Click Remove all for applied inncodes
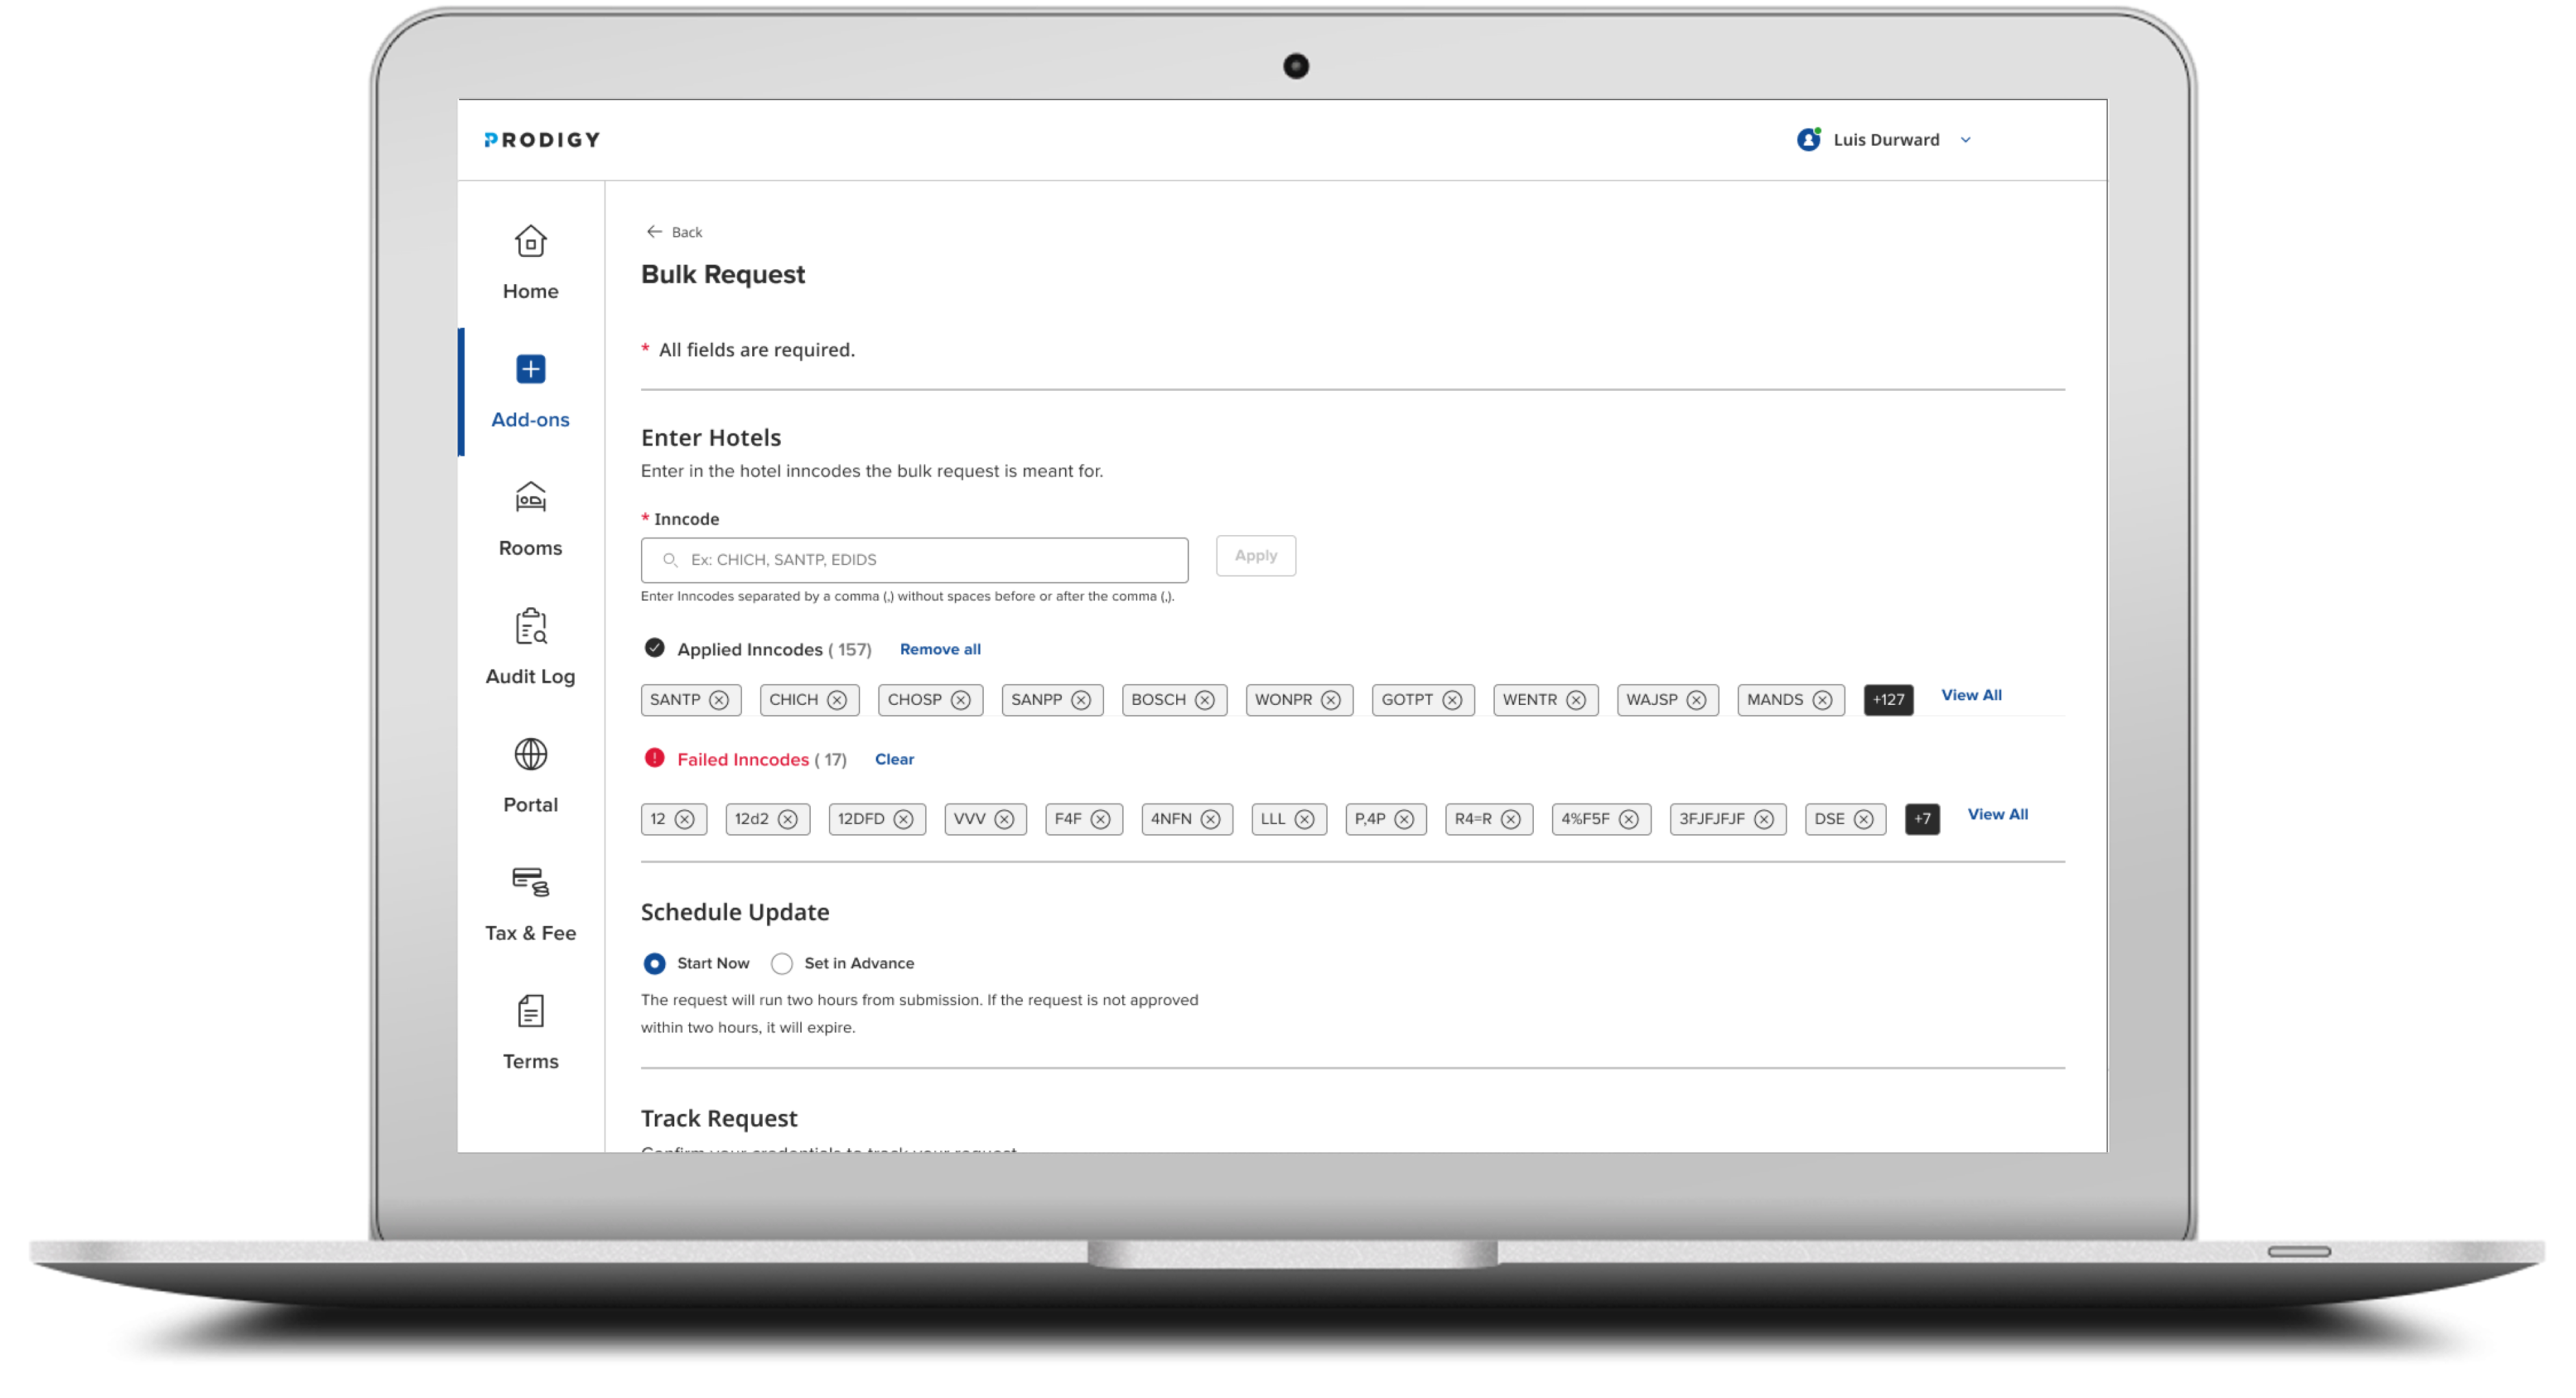This screenshot has width=2576, height=1398. tap(939, 648)
